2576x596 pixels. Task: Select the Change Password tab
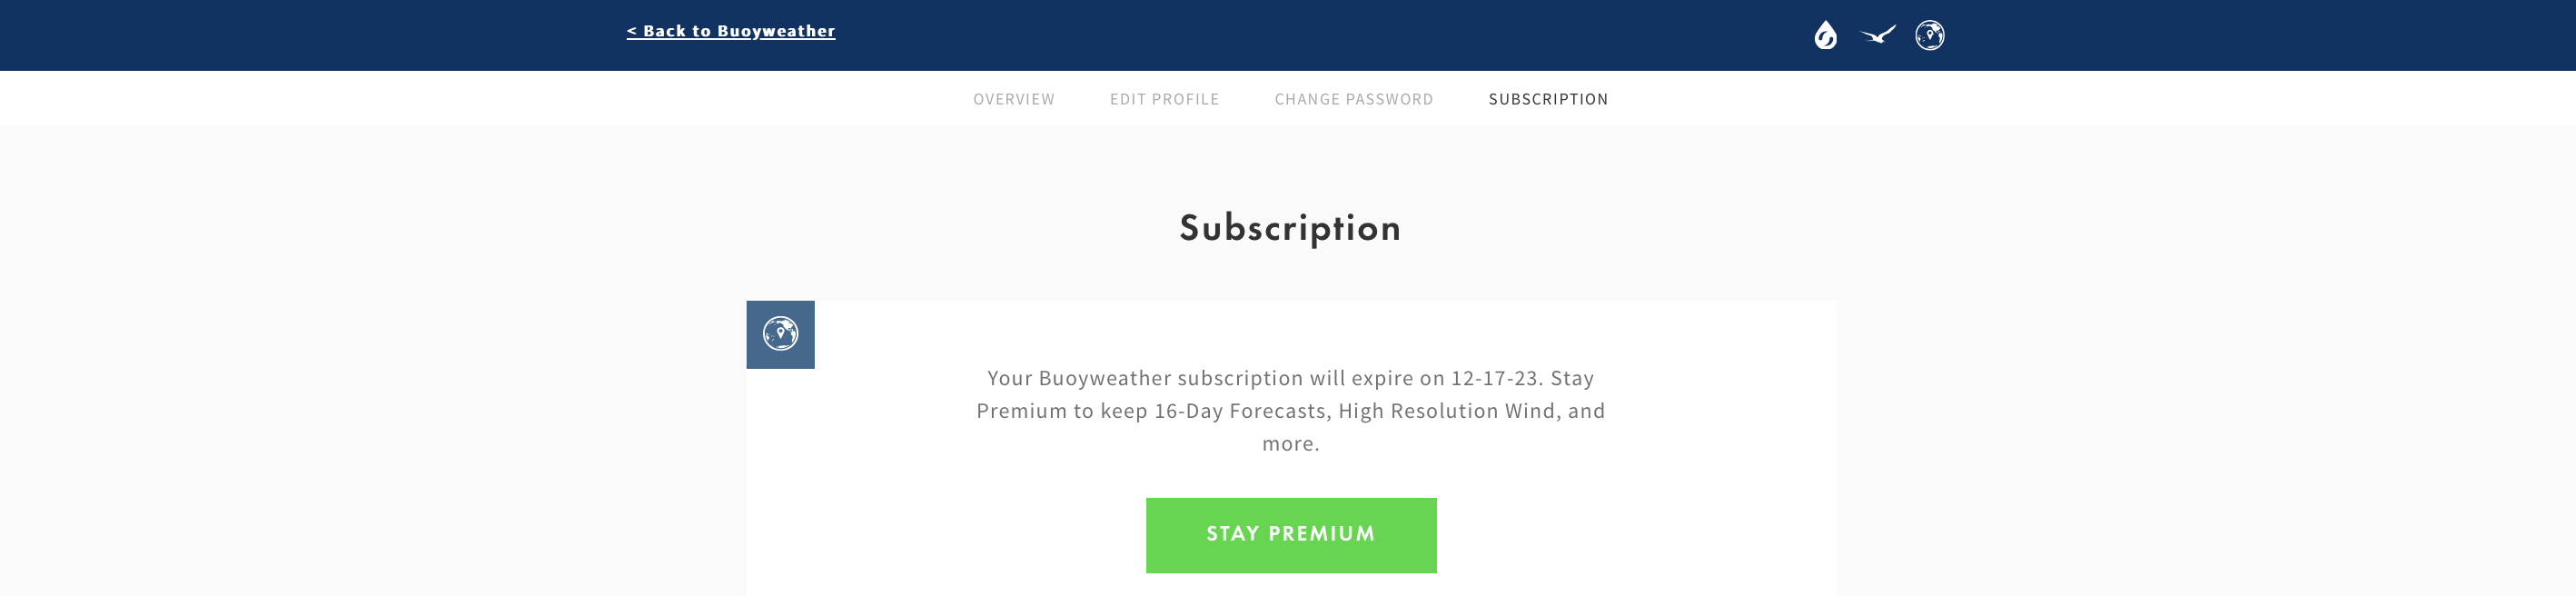pos(1354,99)
